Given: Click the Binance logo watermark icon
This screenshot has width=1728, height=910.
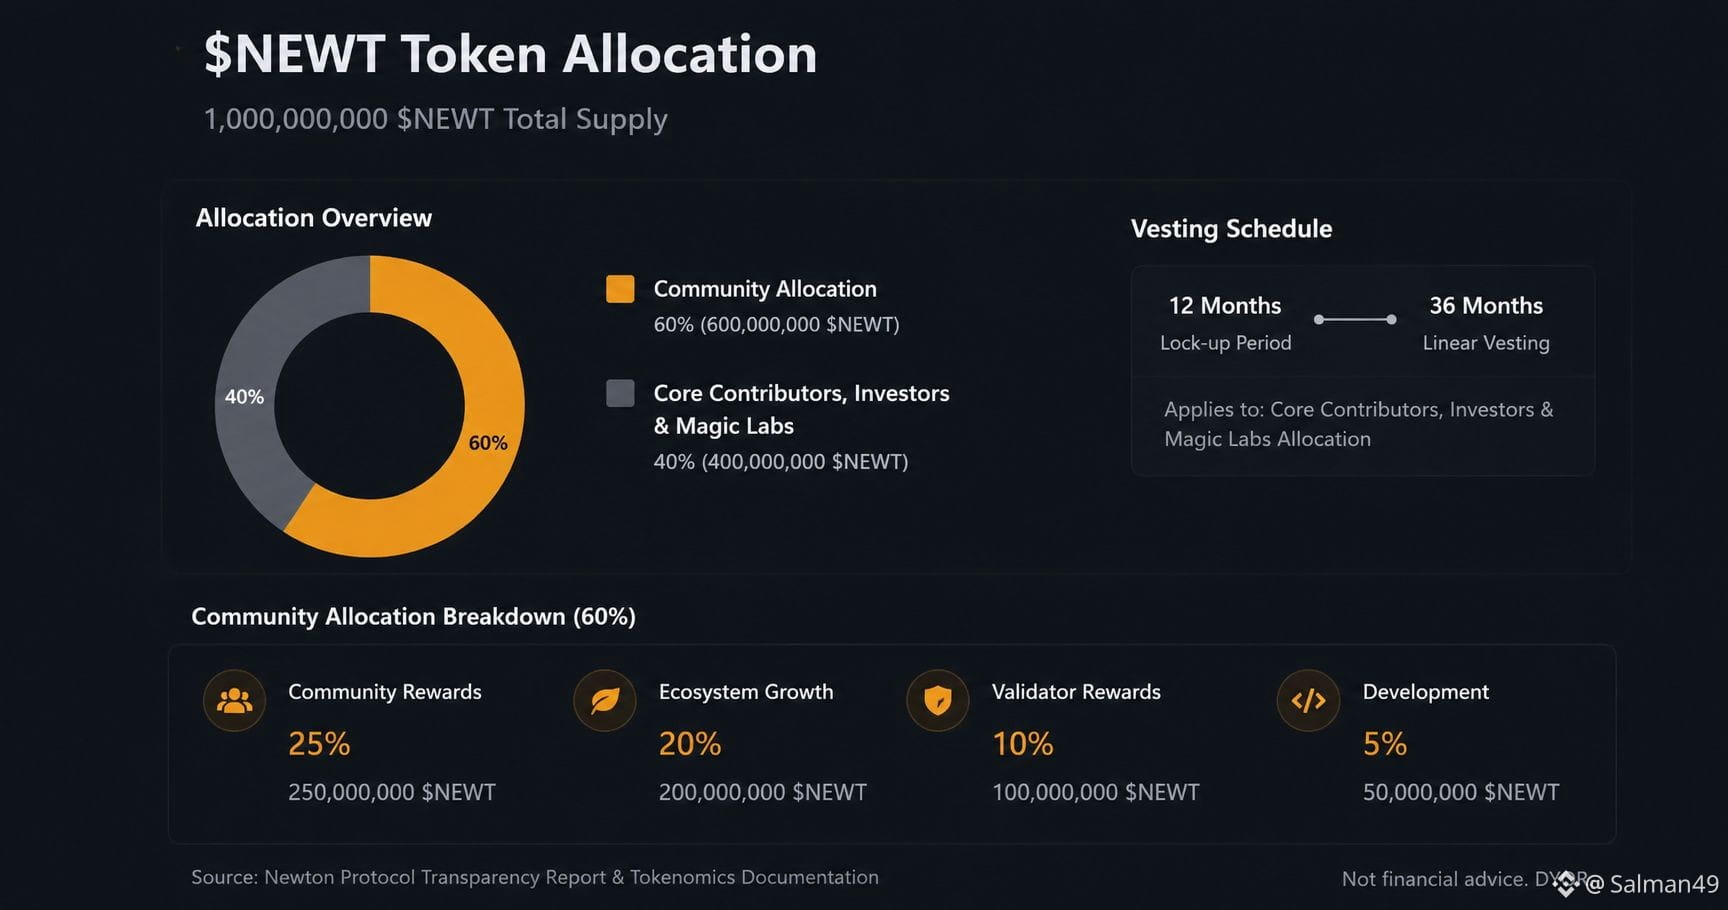Looking at the screenshot, I should pos(1566,882).
